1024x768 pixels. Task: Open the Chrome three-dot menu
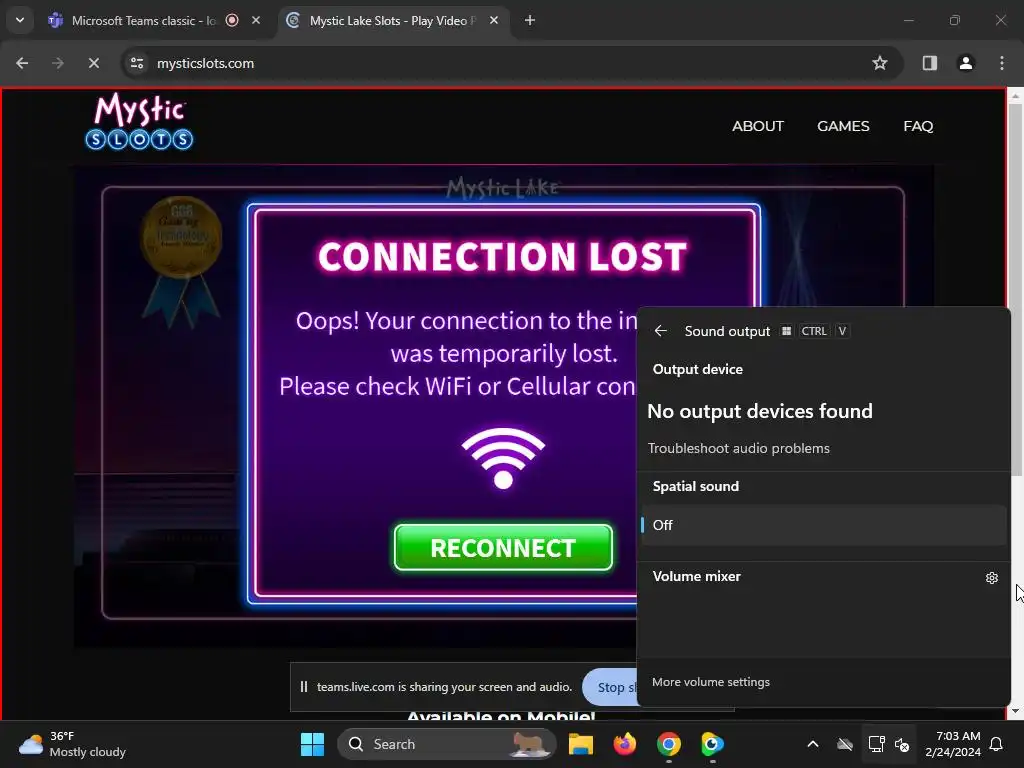tap(1002, 63)
